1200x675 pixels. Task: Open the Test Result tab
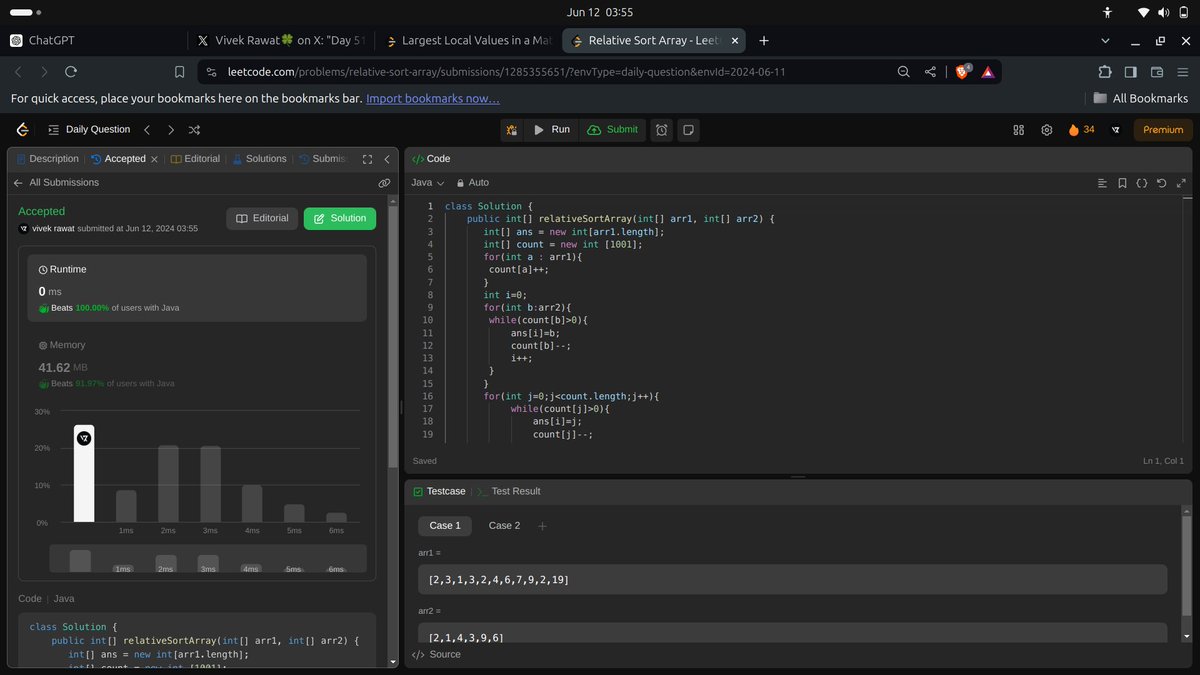click(509, 491)
